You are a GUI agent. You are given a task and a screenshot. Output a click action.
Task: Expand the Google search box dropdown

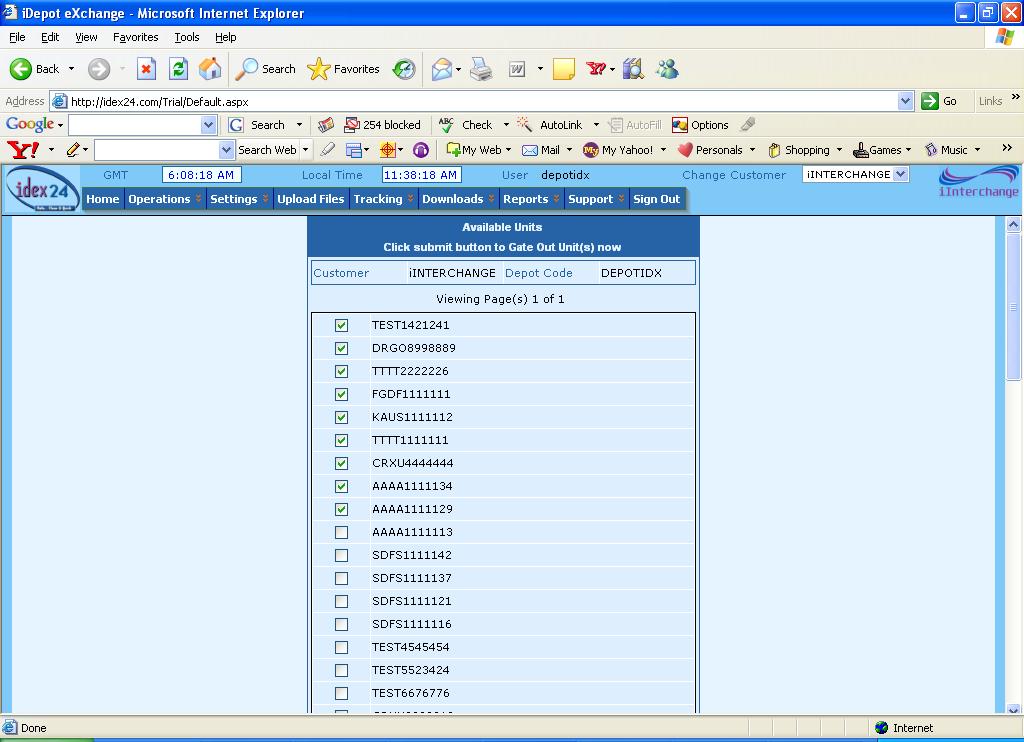(208, 125)
